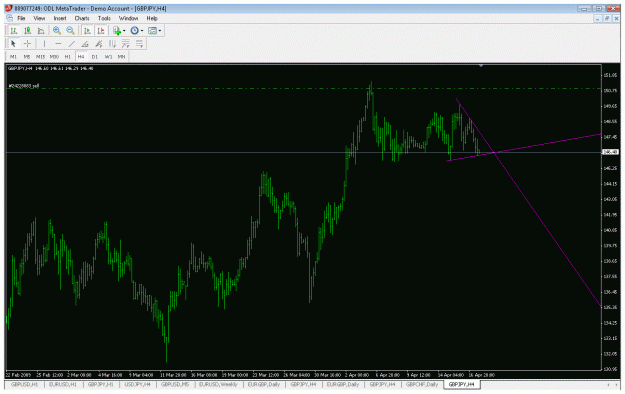This screenshot has height=394, width=625.
Task: Select the crosshair tool
Action: point(28,44)
